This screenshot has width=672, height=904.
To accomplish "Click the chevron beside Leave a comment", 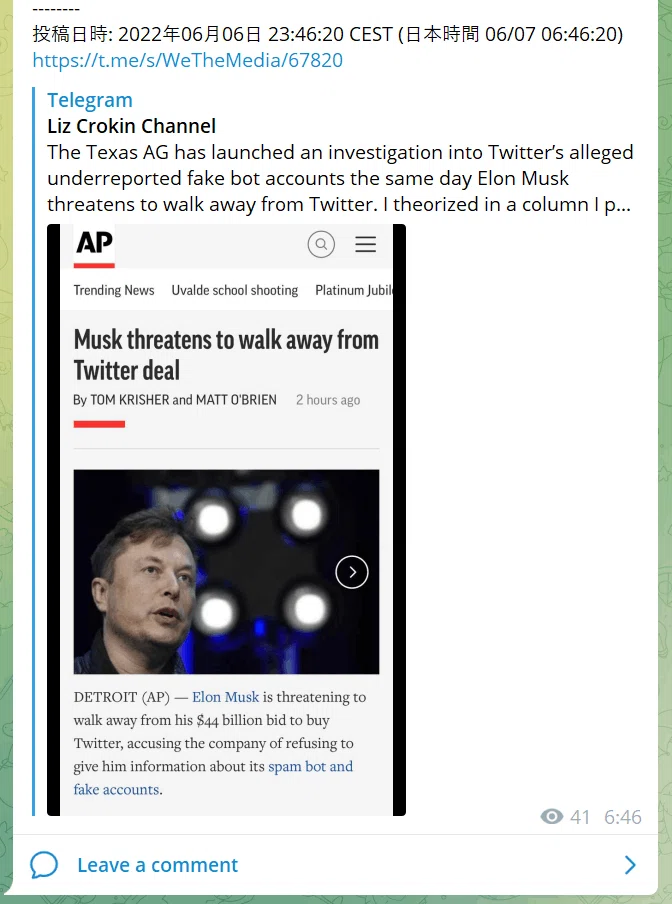I will (x=630, y=865).
